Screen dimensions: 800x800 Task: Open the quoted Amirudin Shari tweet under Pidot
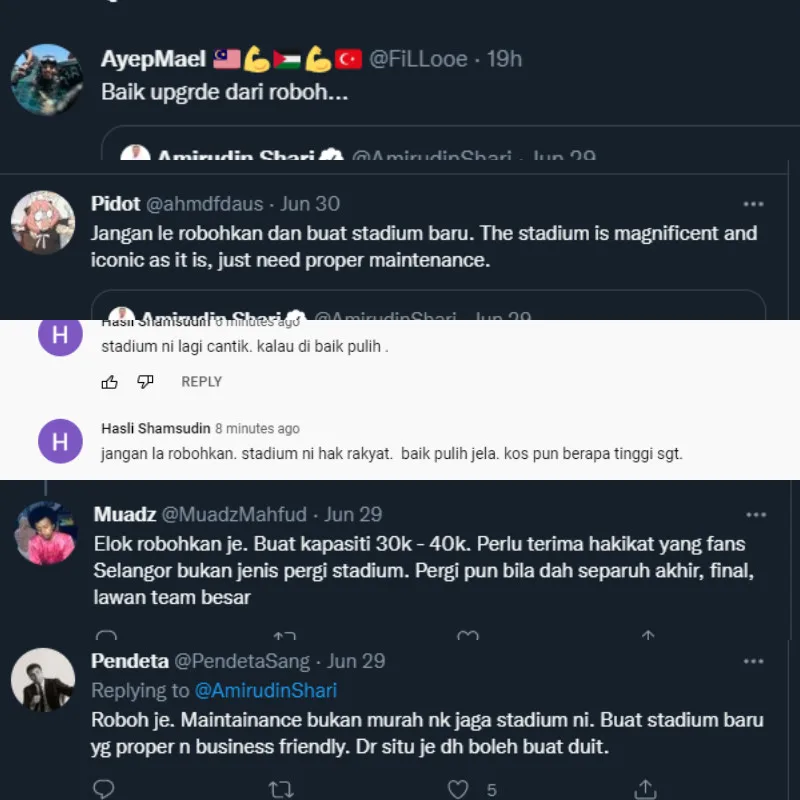tap(428, 306)
